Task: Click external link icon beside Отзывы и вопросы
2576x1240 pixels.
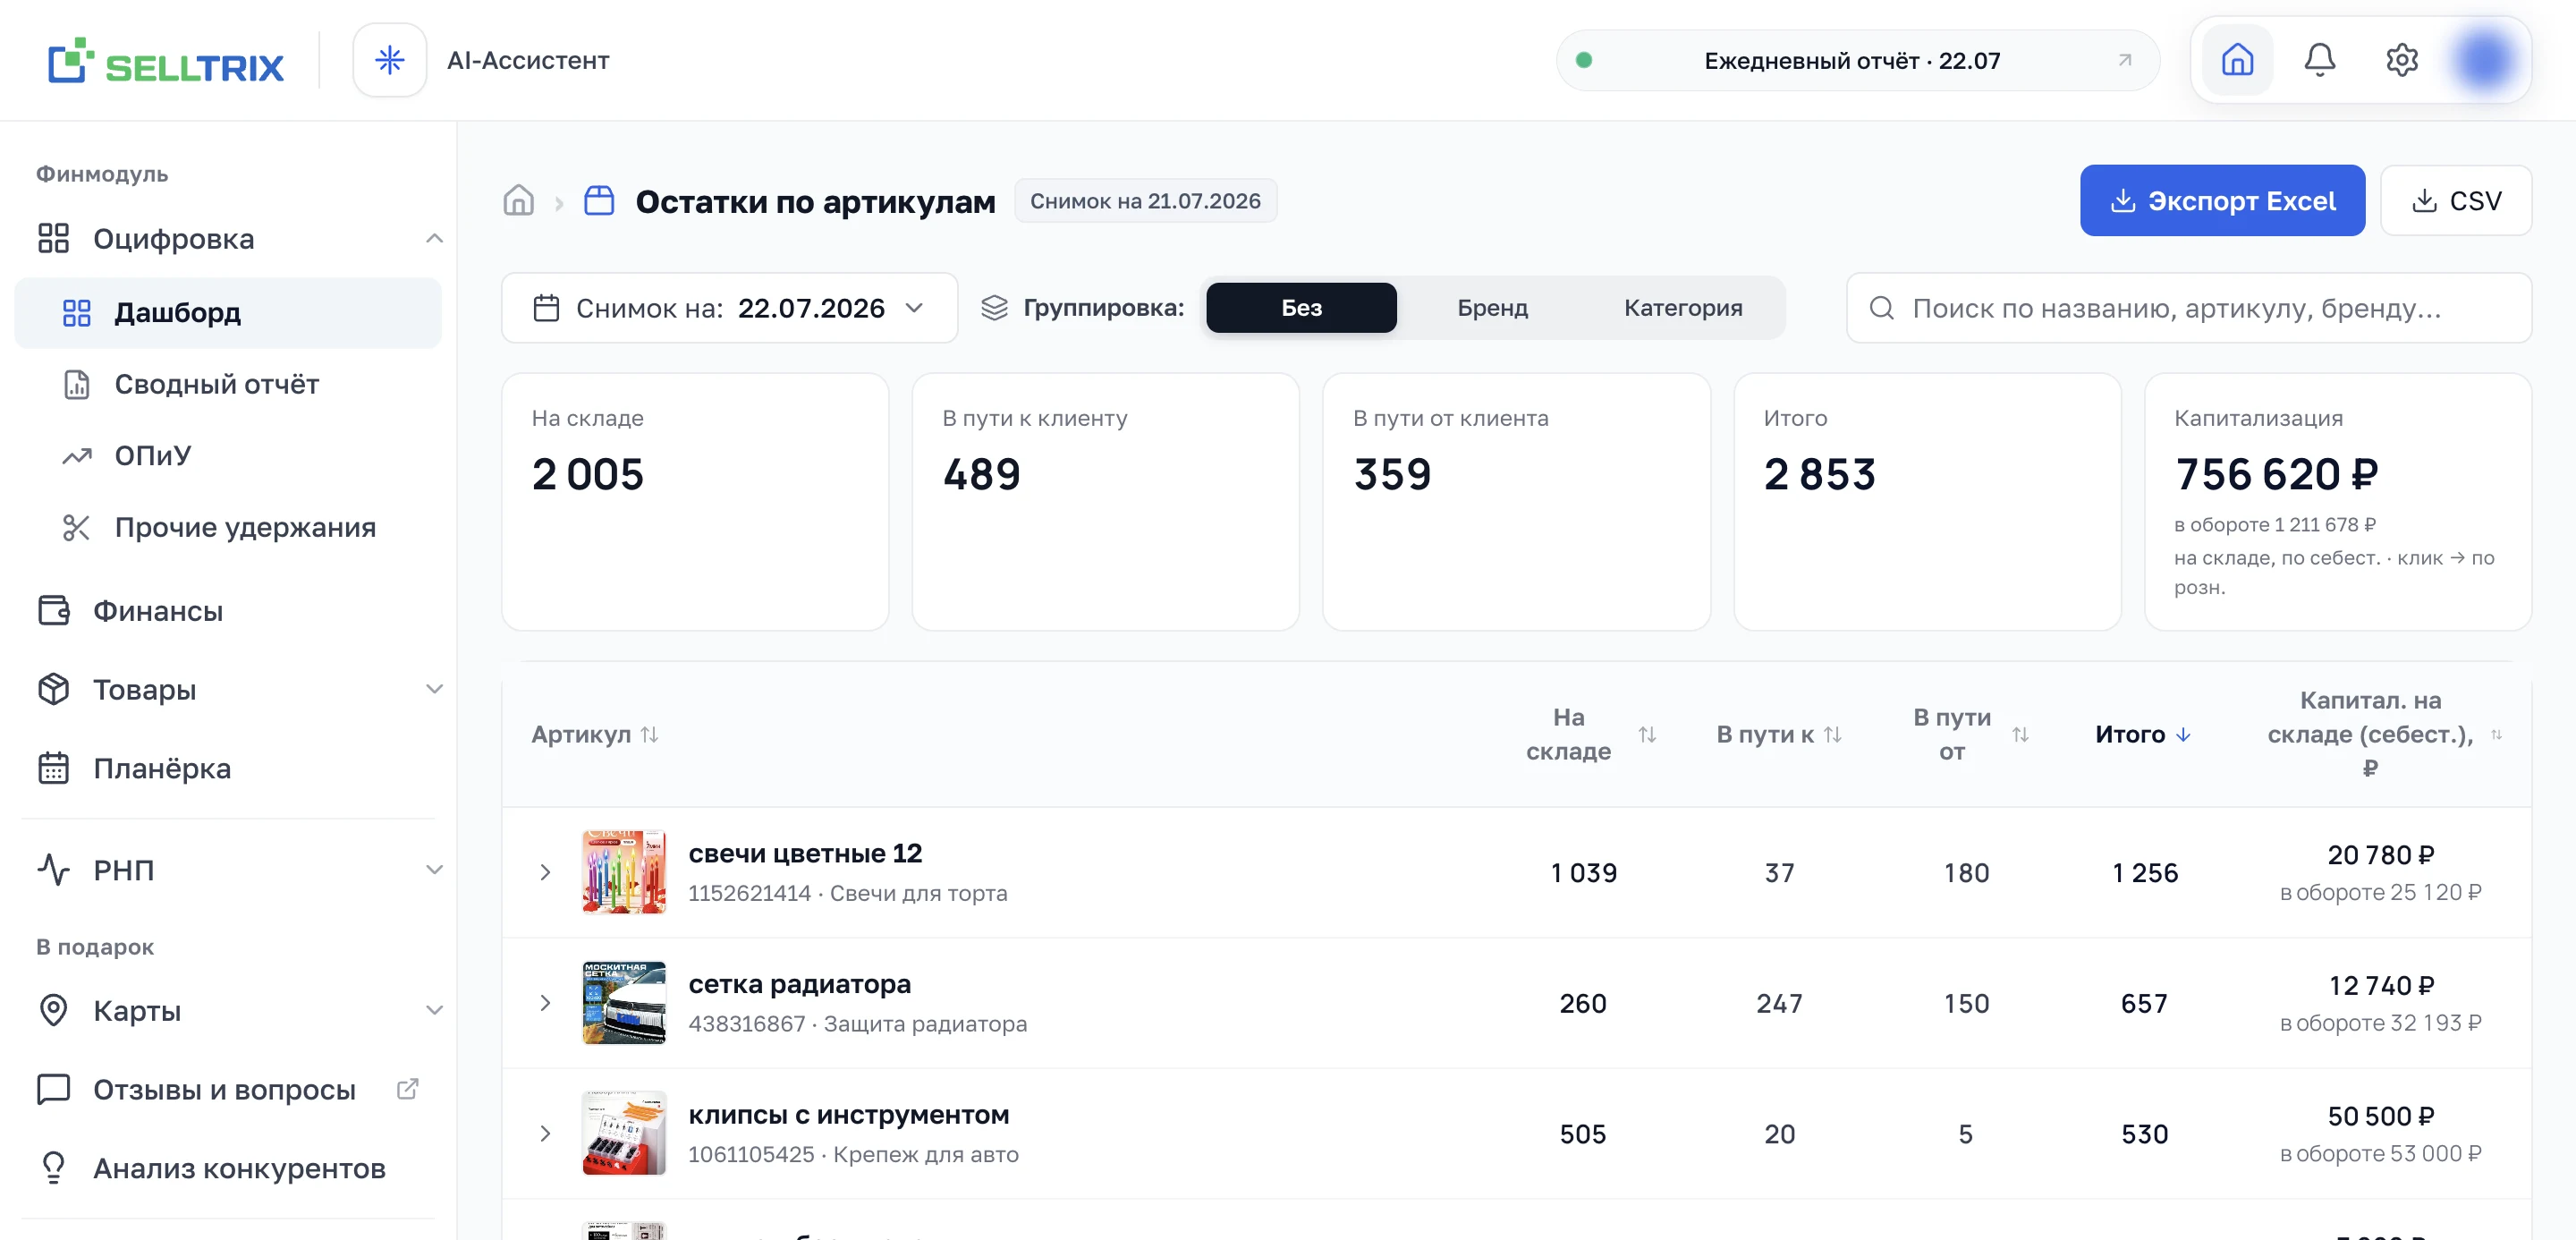Action: [x=407, y=1088]
